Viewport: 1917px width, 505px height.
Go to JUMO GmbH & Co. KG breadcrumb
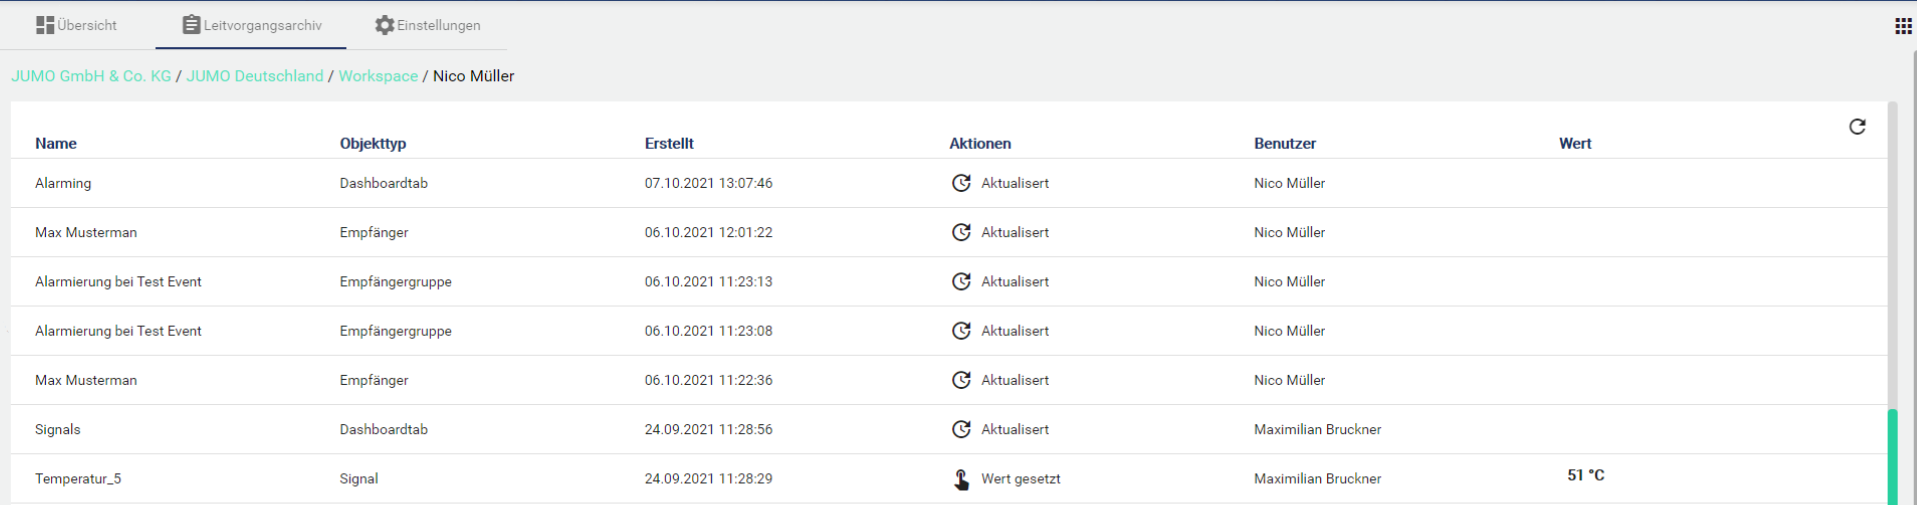point(91,76)
